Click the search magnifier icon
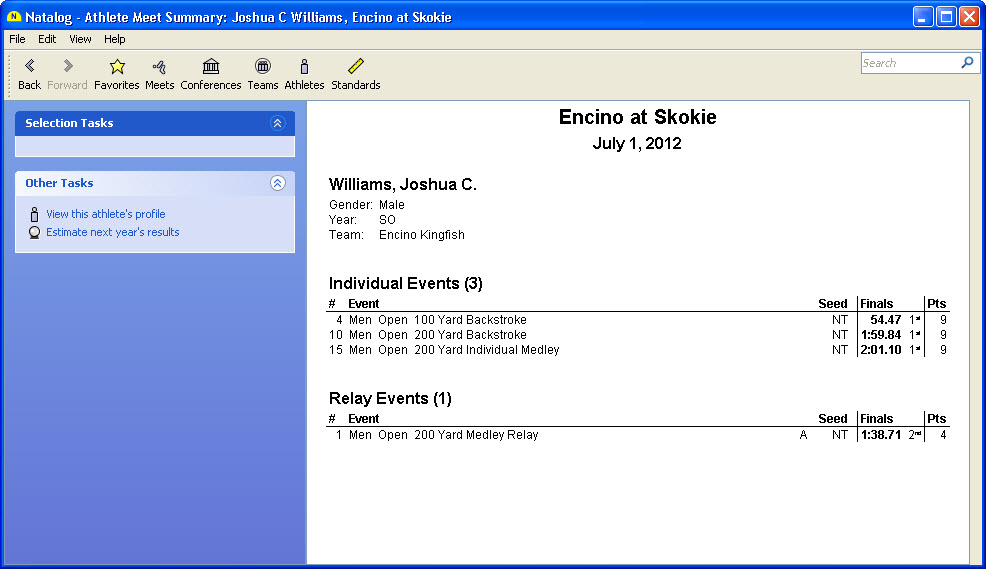Screen dimensions: 986x569 click(x=966, y=63)
